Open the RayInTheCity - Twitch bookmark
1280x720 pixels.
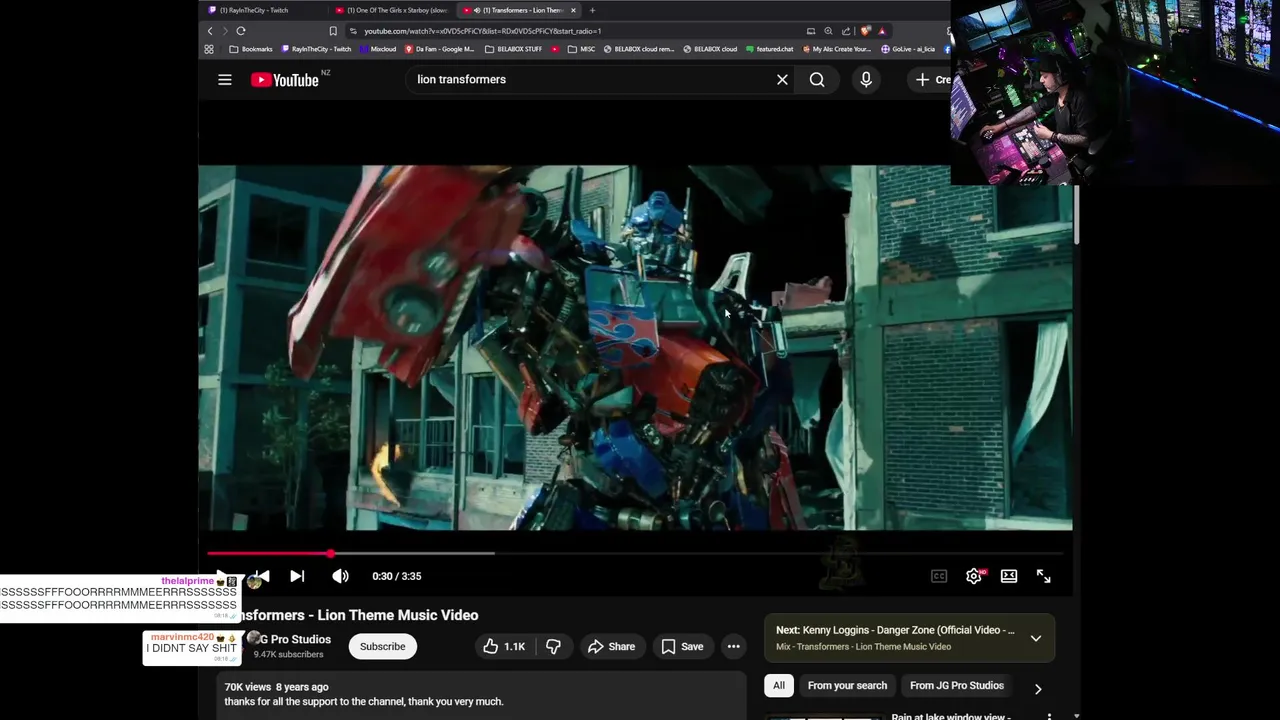pos(316,49)
